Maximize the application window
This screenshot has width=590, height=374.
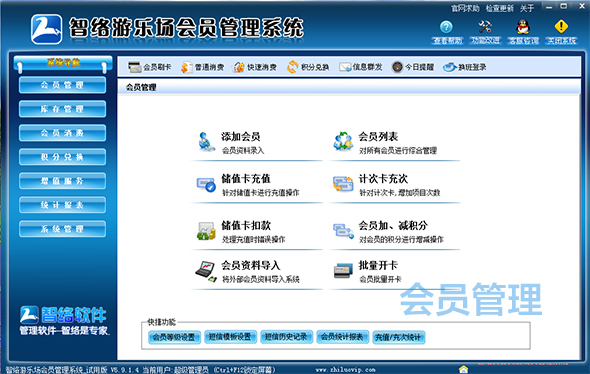pyautogui.click(x=564, y=7)
